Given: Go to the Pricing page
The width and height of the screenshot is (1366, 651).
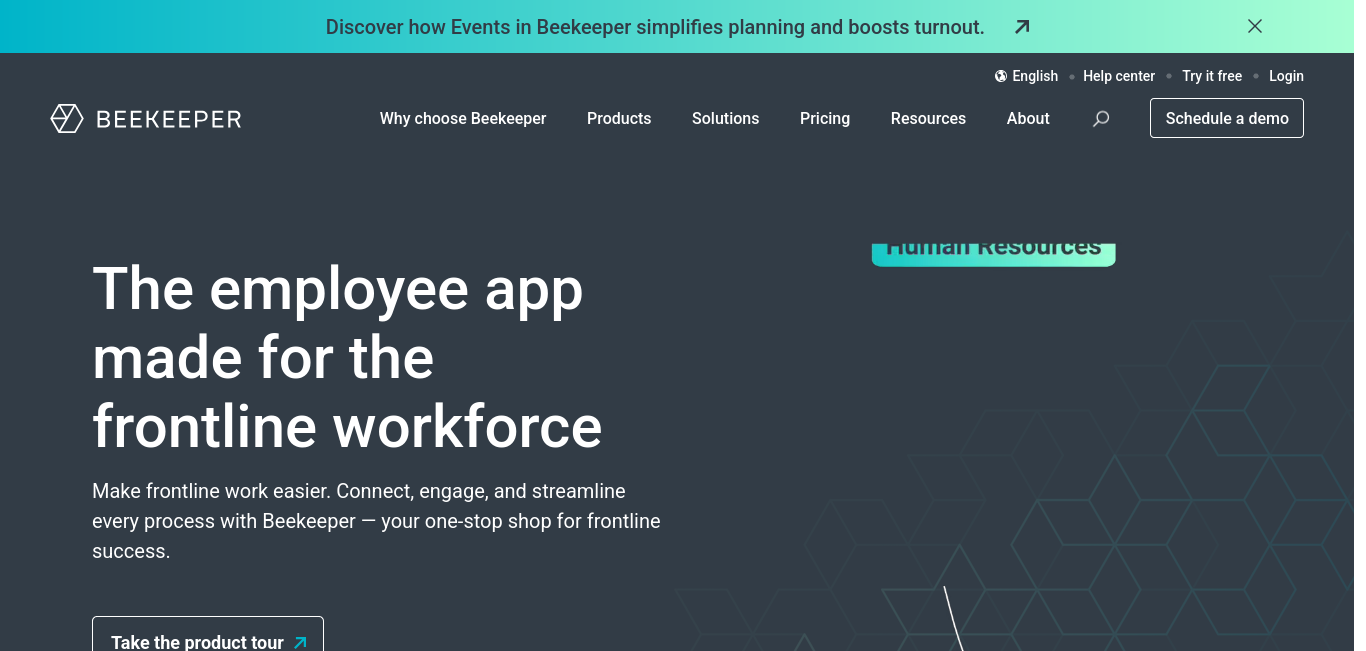Looking at the screenshot, I should click(x=825, y=118).
